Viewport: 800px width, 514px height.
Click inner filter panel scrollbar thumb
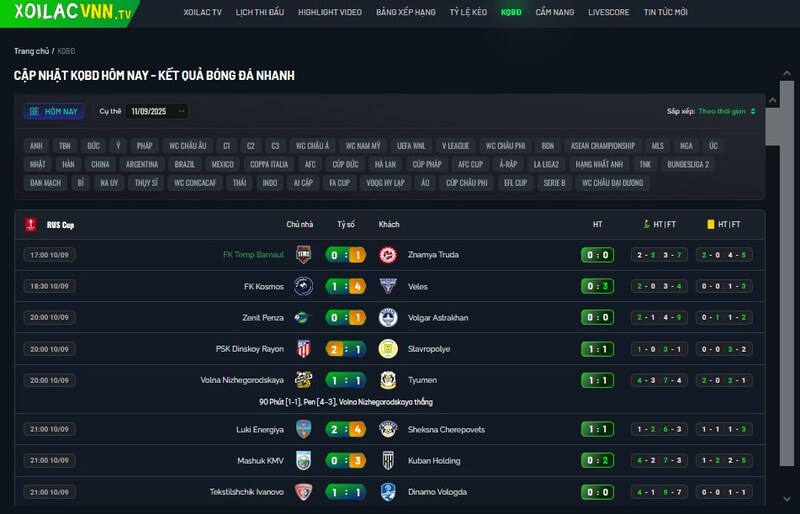coord(772,127)
